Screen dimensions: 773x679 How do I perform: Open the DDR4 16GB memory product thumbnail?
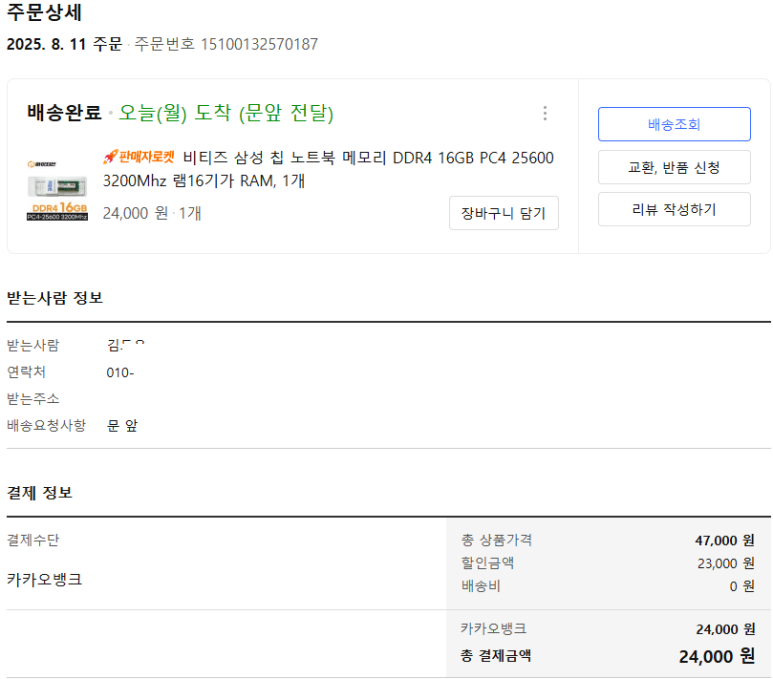pos(57,189)
